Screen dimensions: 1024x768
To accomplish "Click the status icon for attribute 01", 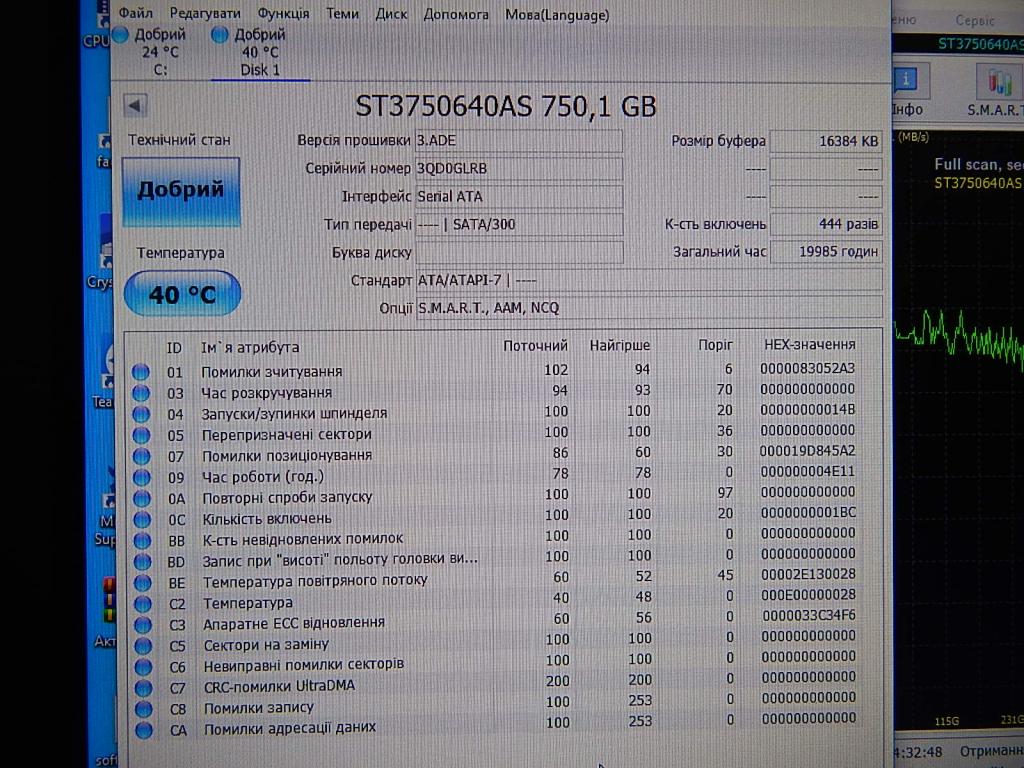I will tap(140, 372).
